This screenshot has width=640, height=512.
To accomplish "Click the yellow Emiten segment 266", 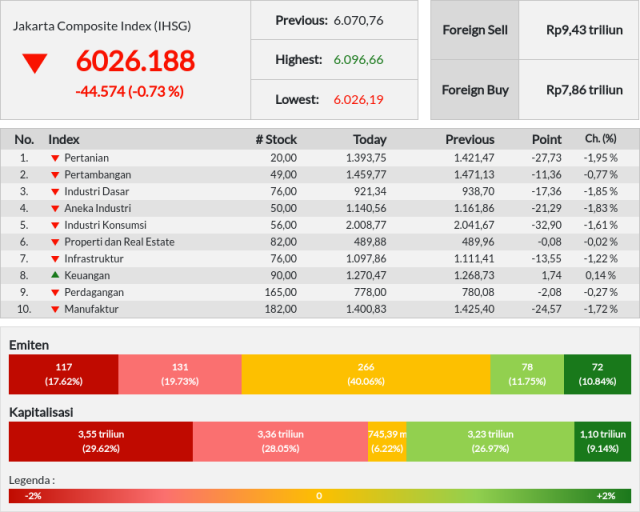I will coord(366,374).
